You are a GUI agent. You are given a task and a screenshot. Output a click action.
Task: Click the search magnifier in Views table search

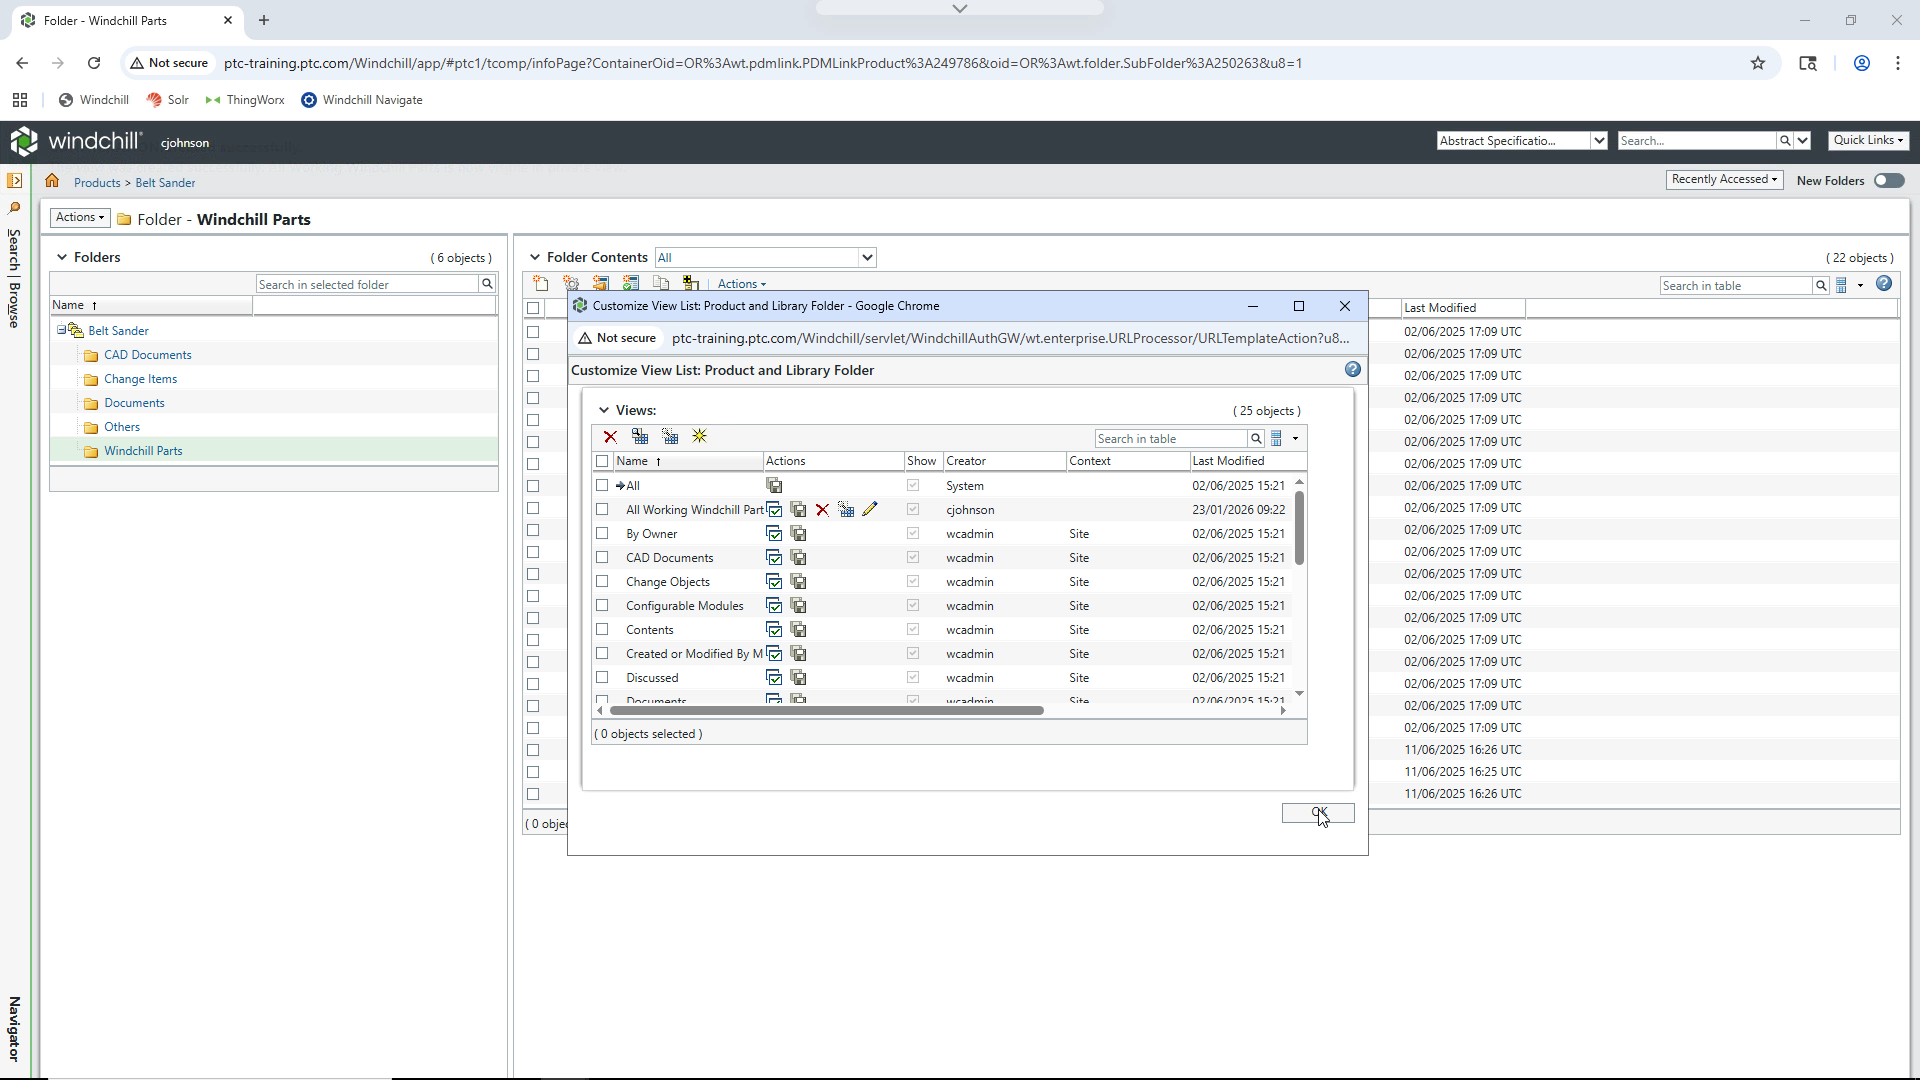click(1256, 439)
